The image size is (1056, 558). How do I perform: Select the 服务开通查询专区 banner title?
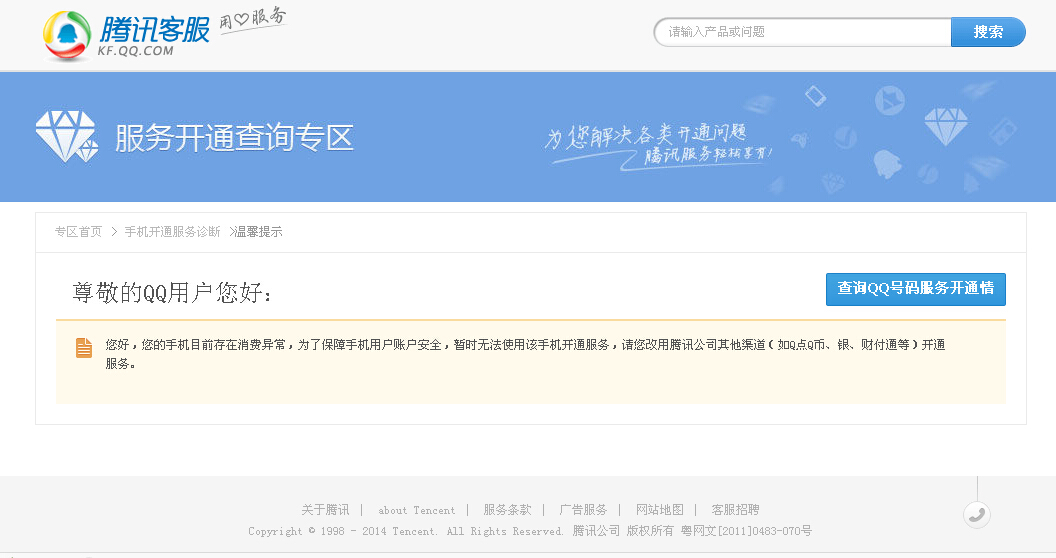pos(234,138)
